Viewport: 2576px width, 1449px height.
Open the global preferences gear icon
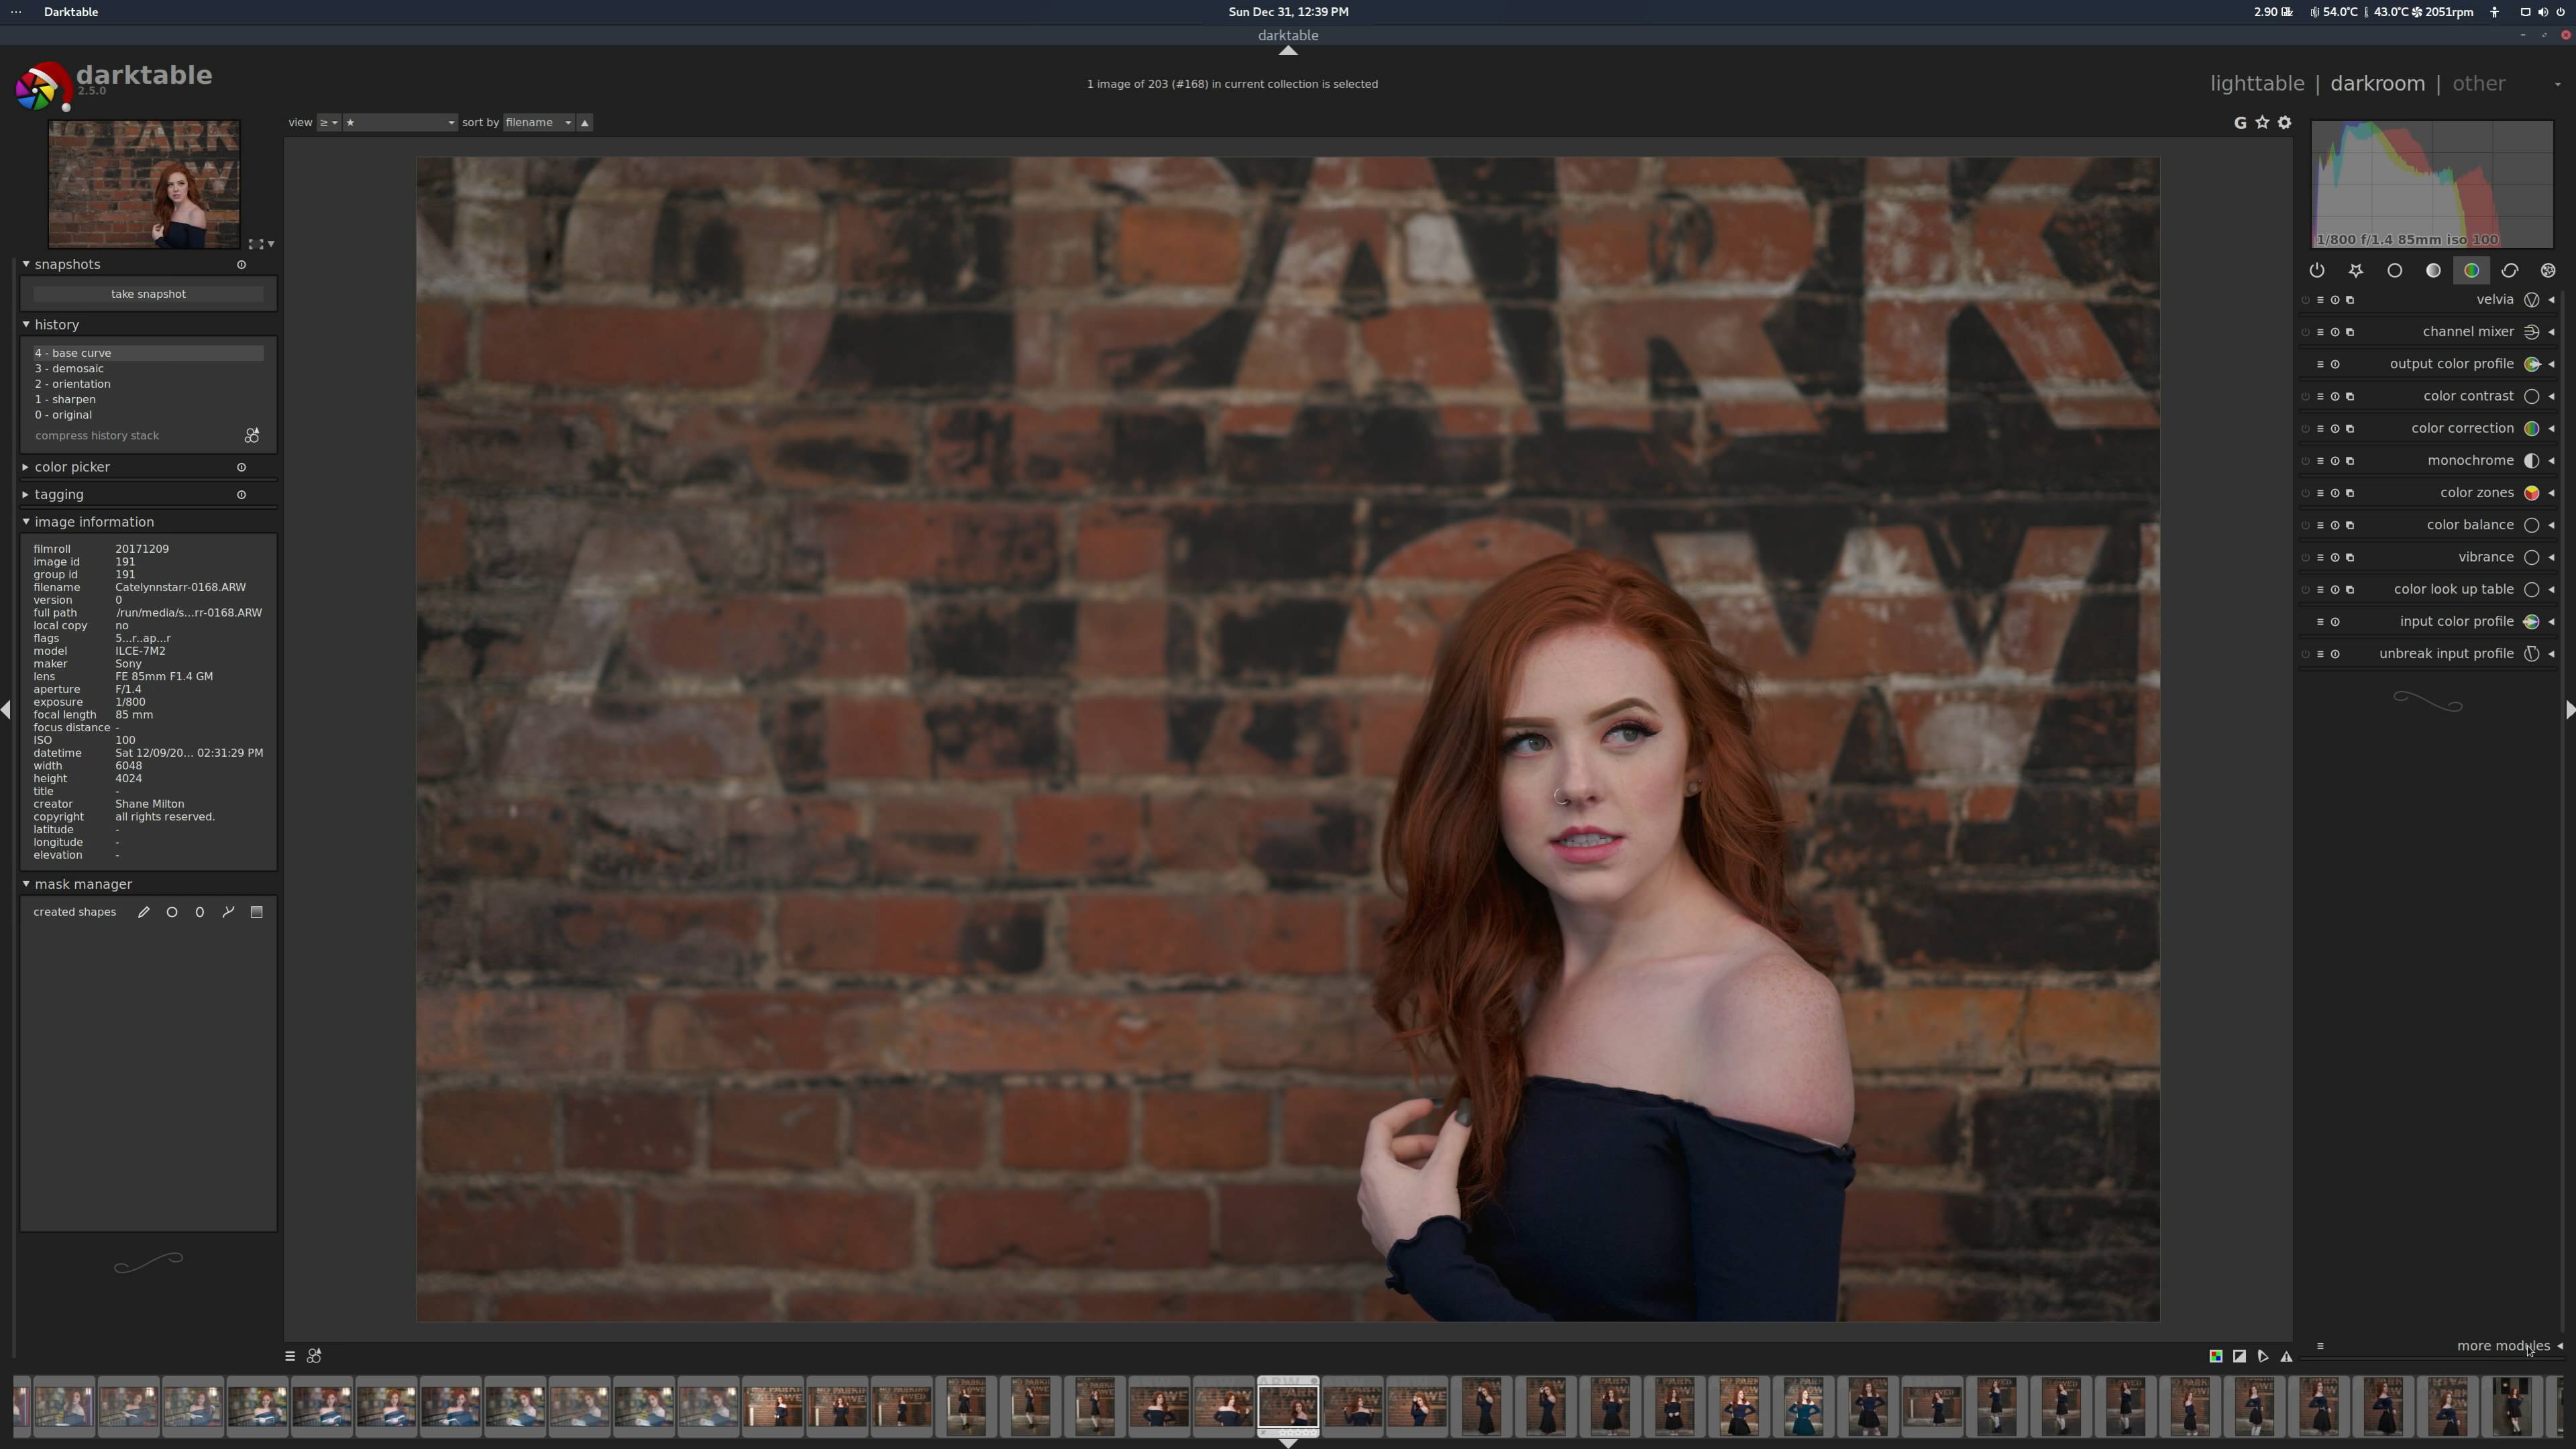pos(2284,122)
